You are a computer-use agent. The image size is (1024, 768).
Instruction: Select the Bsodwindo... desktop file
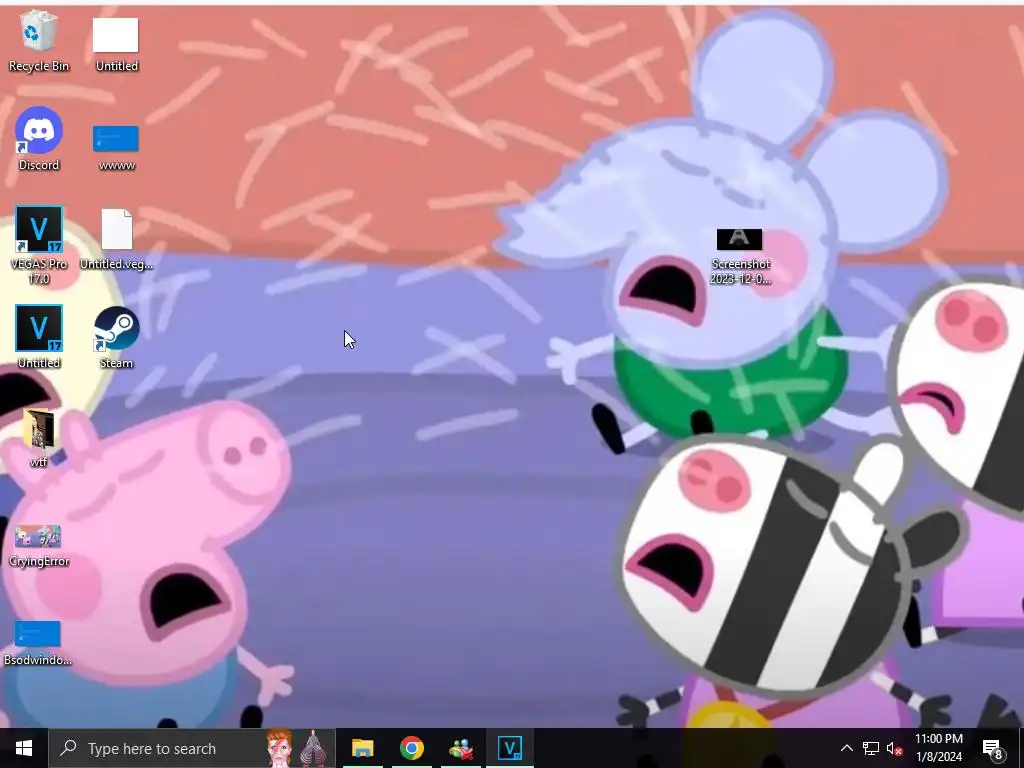point(38,643)
